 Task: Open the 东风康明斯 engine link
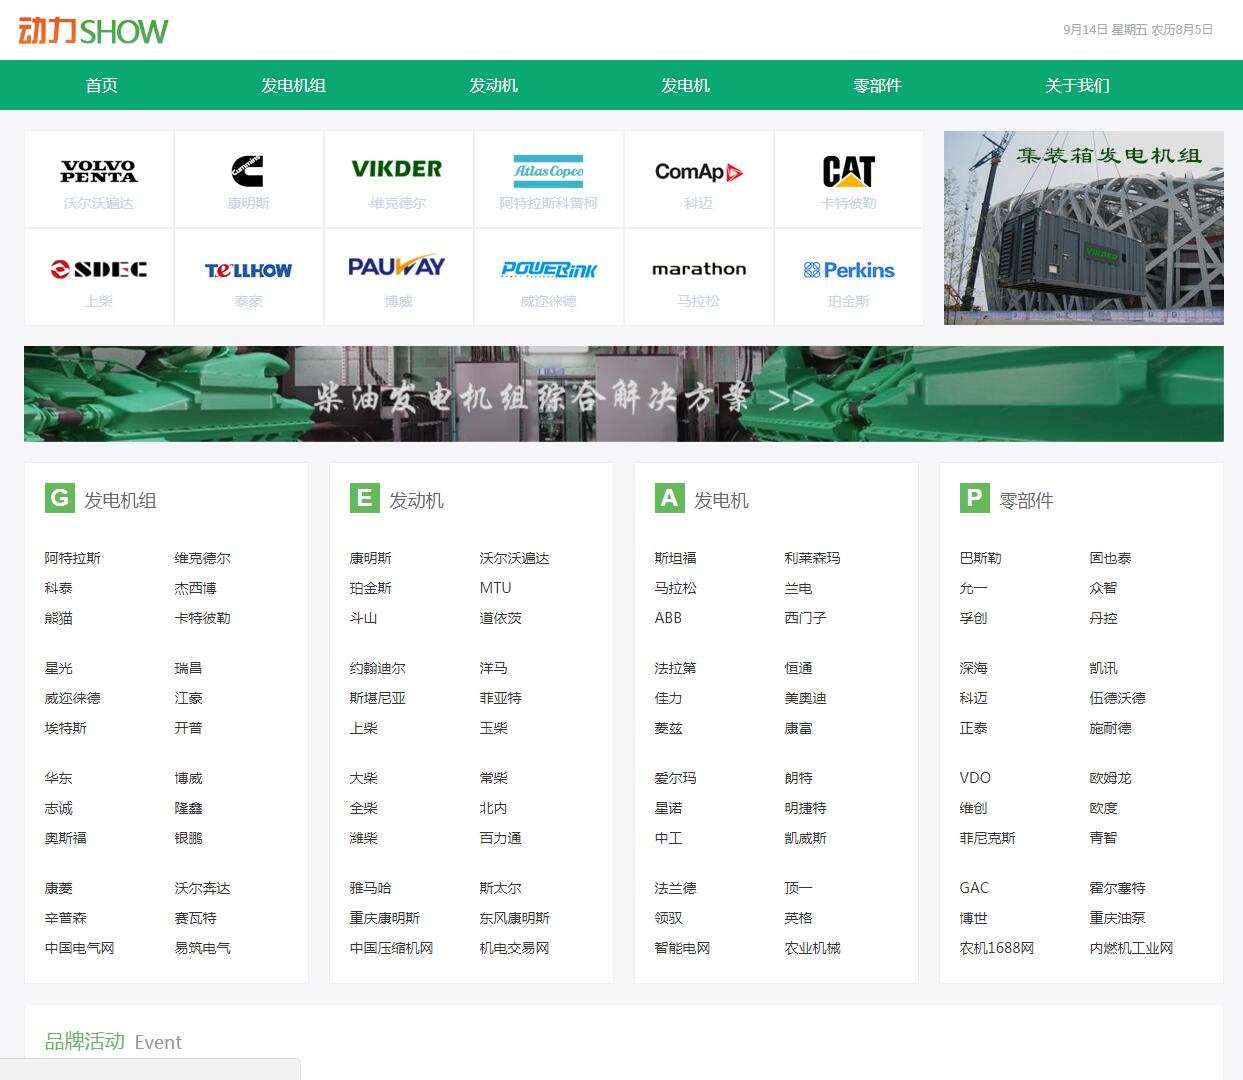[x=515, y=918]
